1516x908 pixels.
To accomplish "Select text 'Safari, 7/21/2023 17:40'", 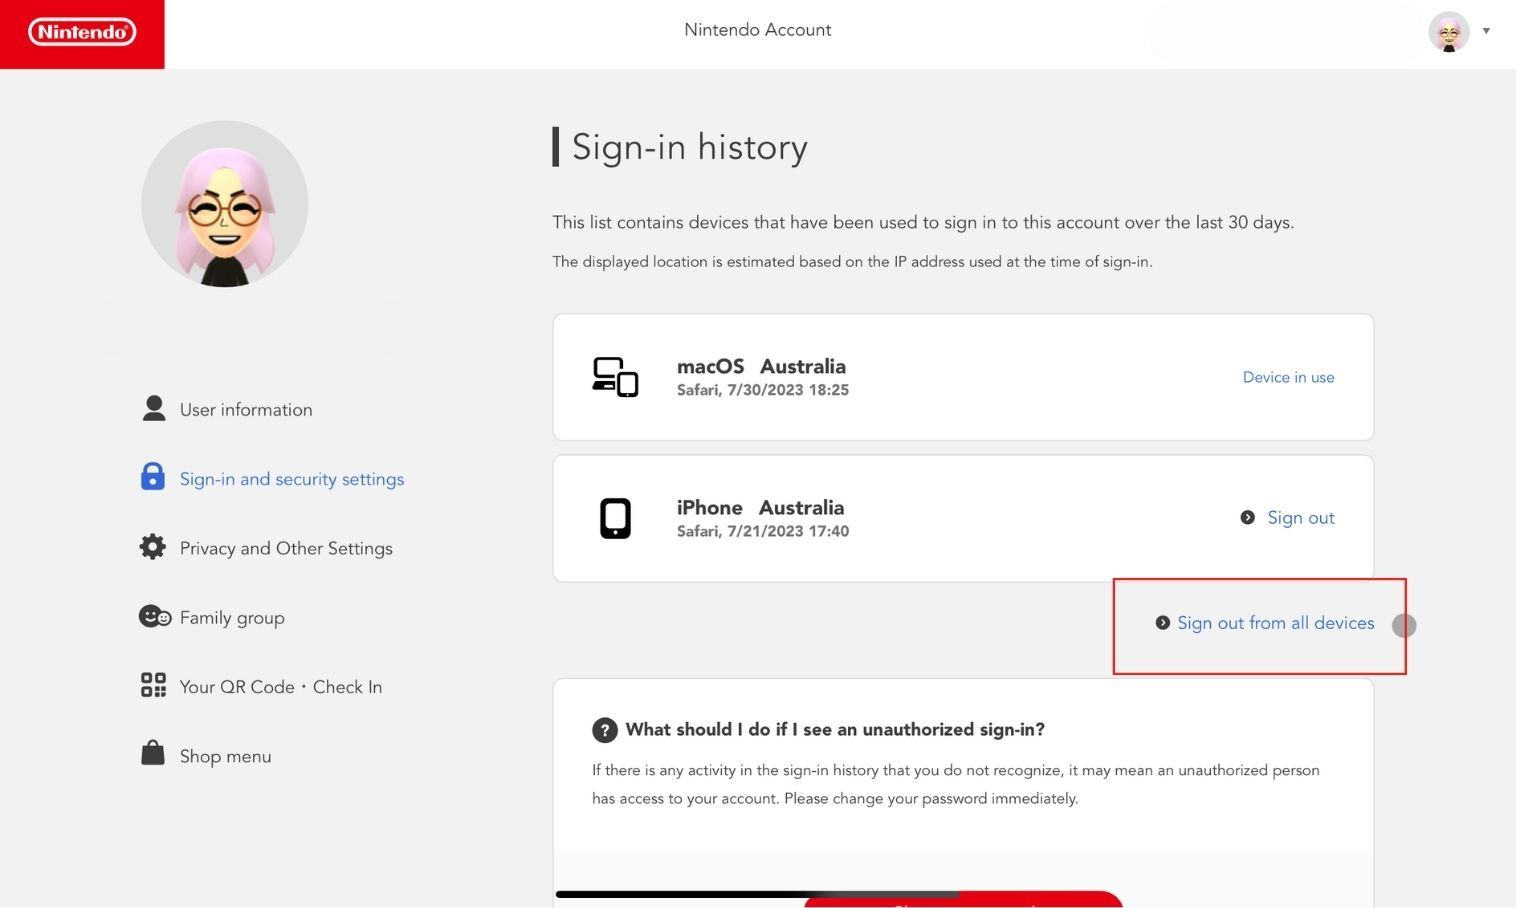I will tap(763, 531).
